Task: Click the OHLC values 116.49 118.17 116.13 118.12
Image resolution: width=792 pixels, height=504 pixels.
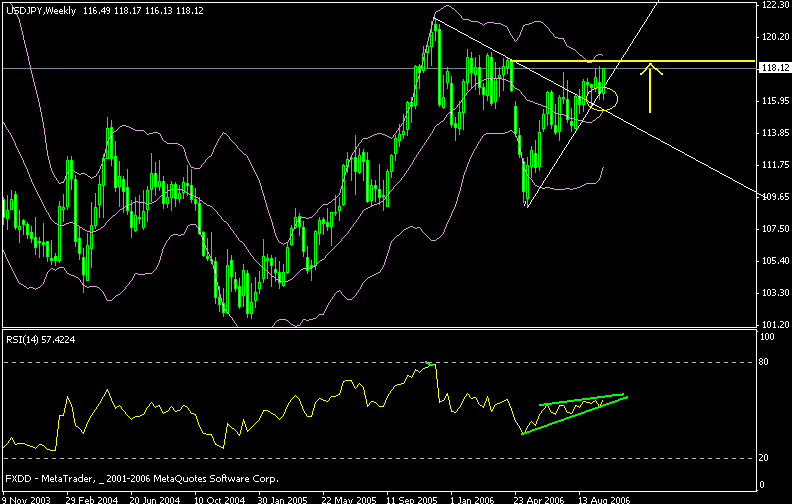Action: point(143,10)
